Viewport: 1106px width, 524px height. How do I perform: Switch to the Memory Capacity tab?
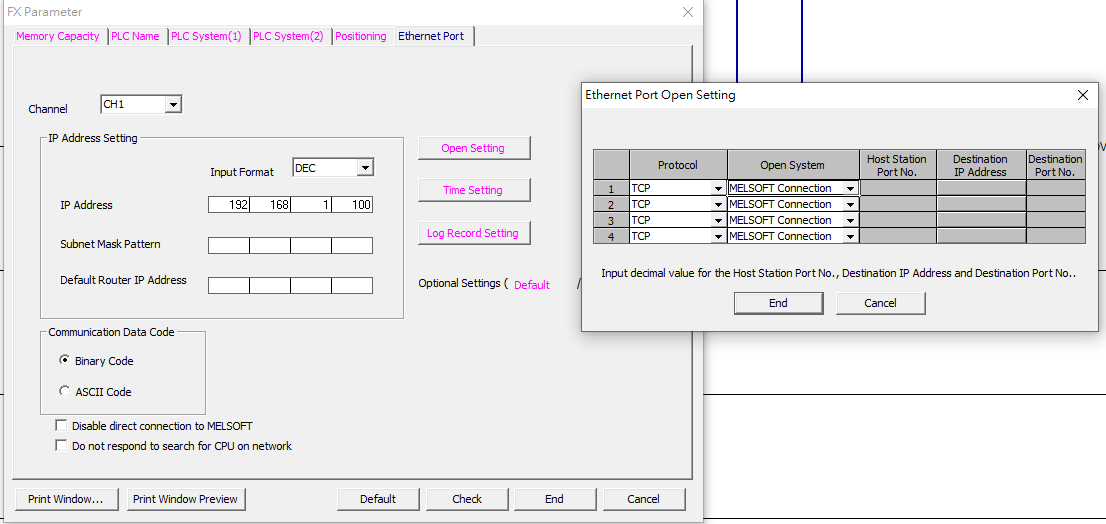(x=58, y=36)
